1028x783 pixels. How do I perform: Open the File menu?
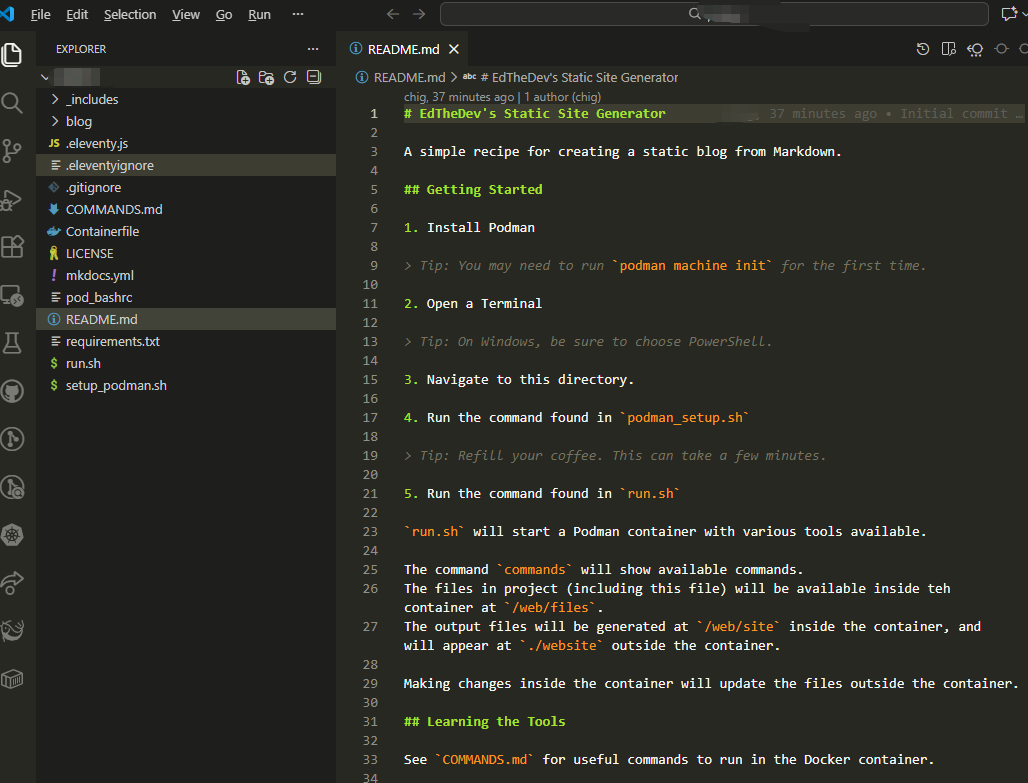(x=41, y=14)
